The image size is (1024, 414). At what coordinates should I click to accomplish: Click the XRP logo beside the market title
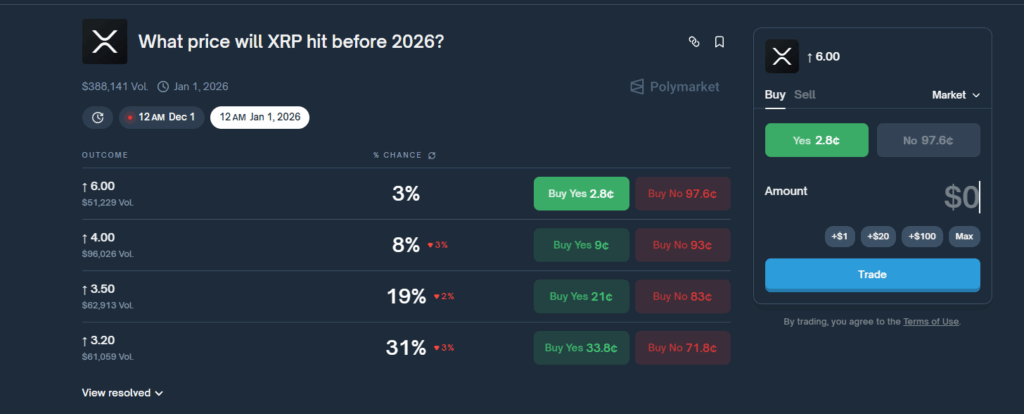click(x=103, y=42)
